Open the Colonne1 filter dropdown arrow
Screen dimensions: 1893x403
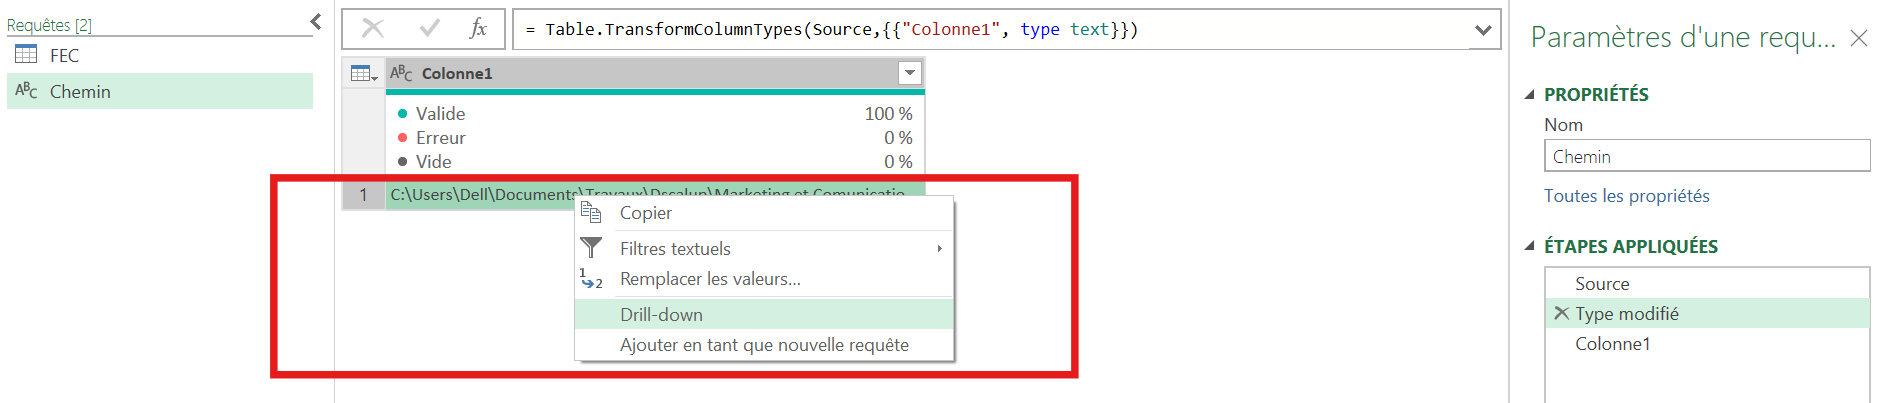click(909, 73)
